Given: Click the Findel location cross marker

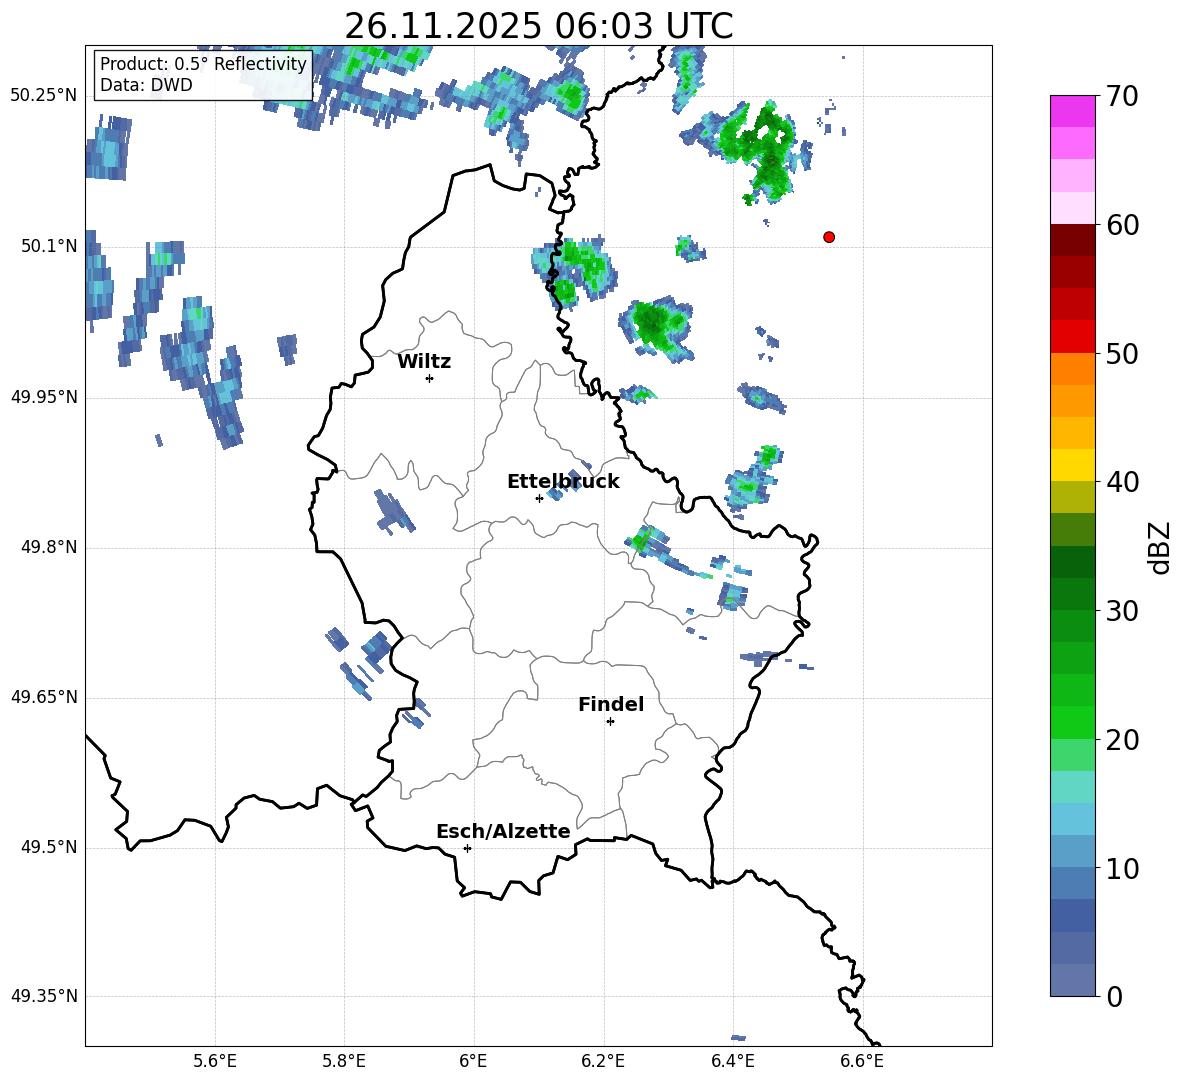Looking at the screenshot, I should click(610, 722).
